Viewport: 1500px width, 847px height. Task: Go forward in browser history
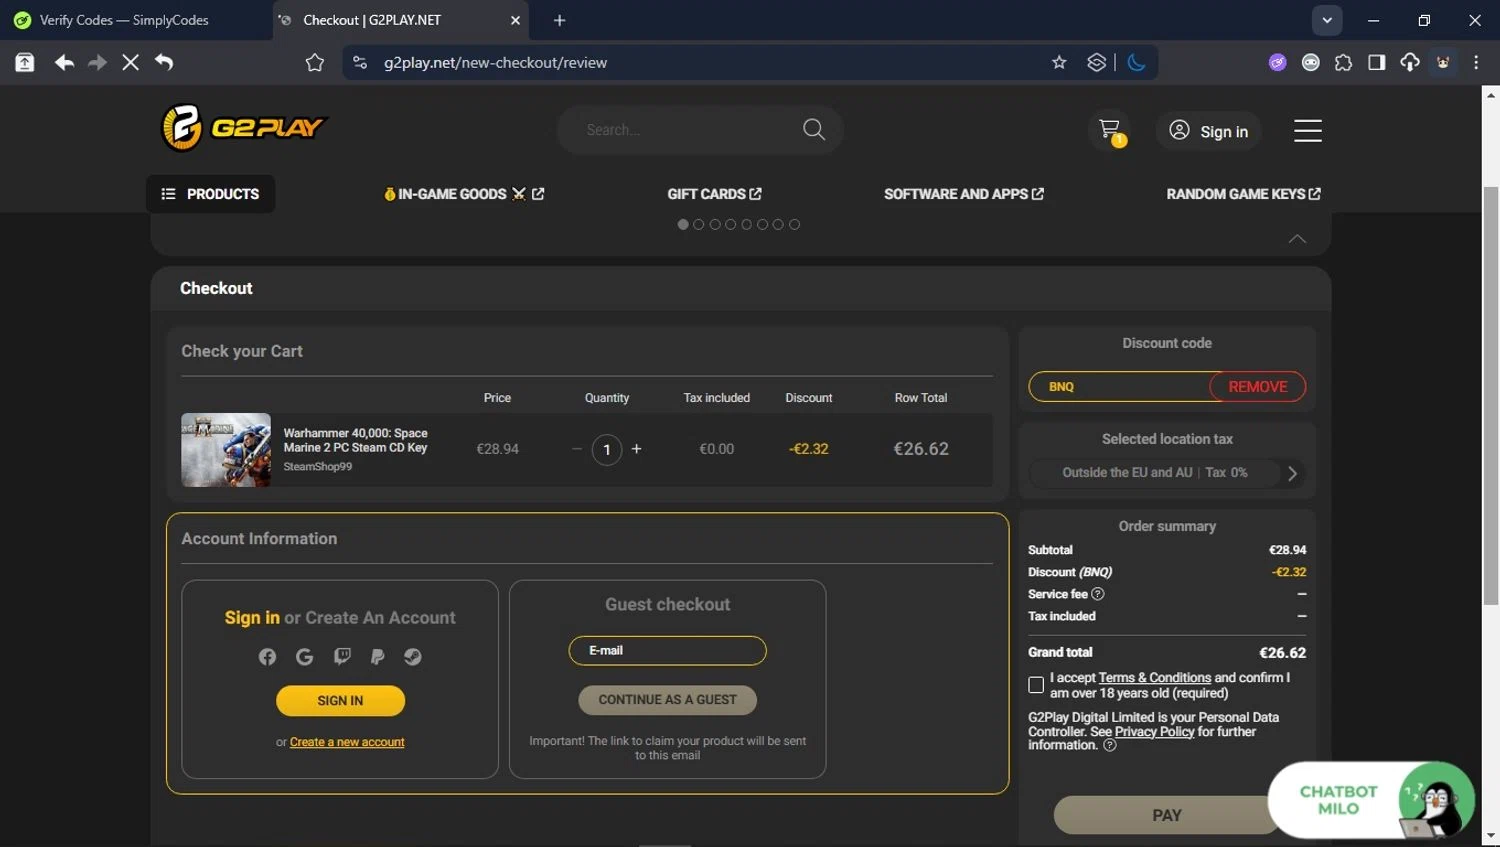click(x=97, y=62)
